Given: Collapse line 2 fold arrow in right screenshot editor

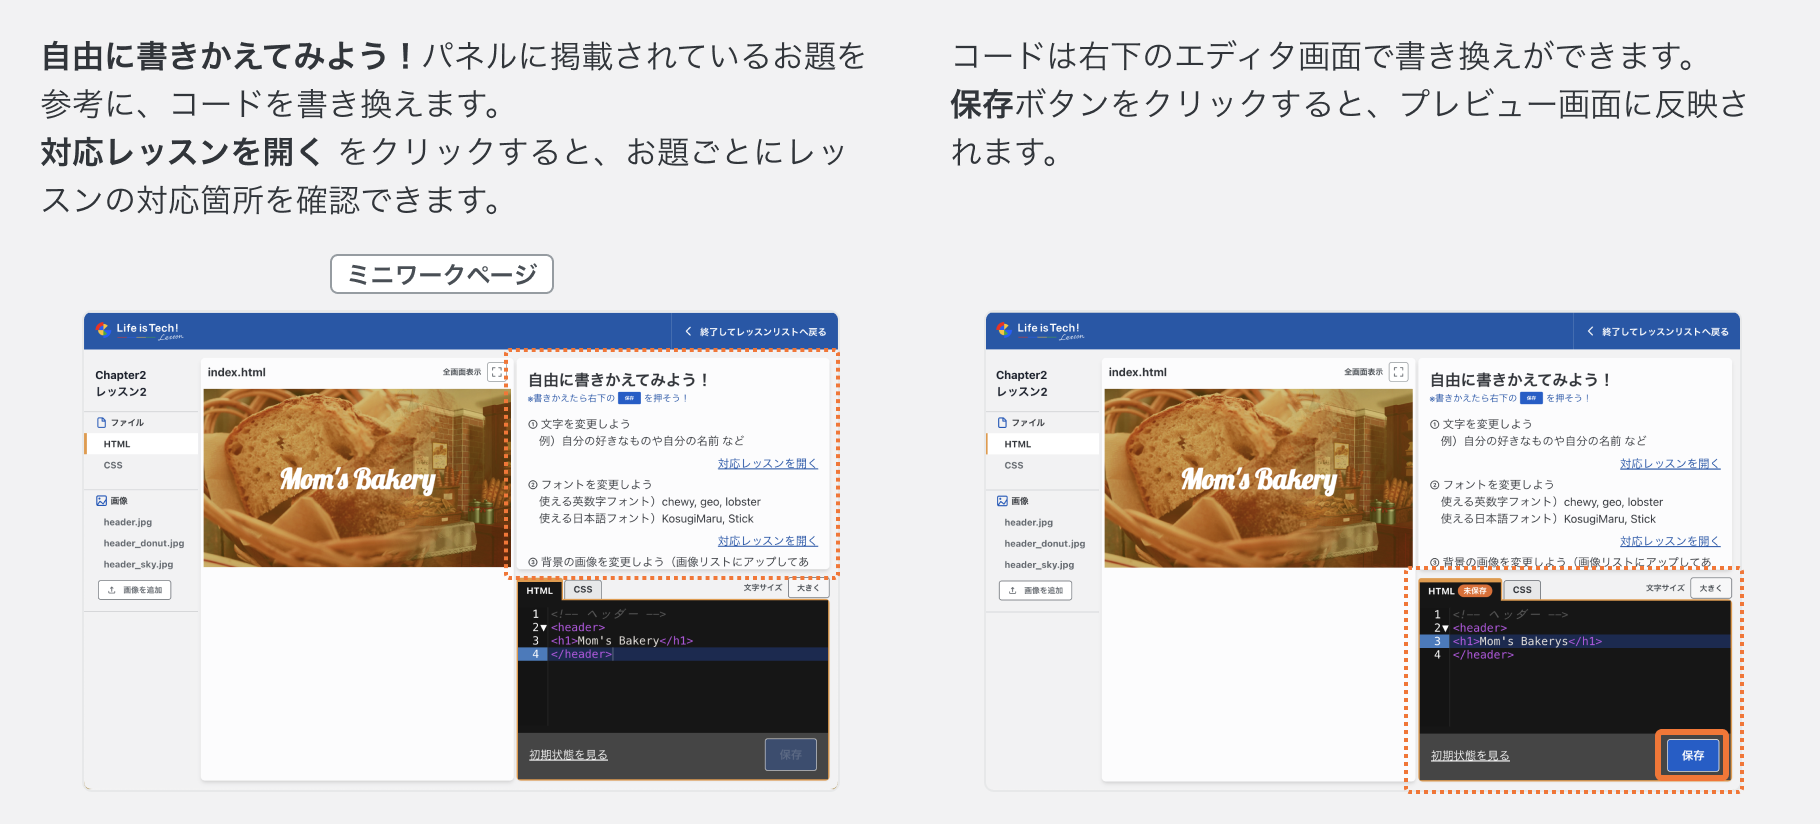Looking at the screenshot, I should (1445, 628).
